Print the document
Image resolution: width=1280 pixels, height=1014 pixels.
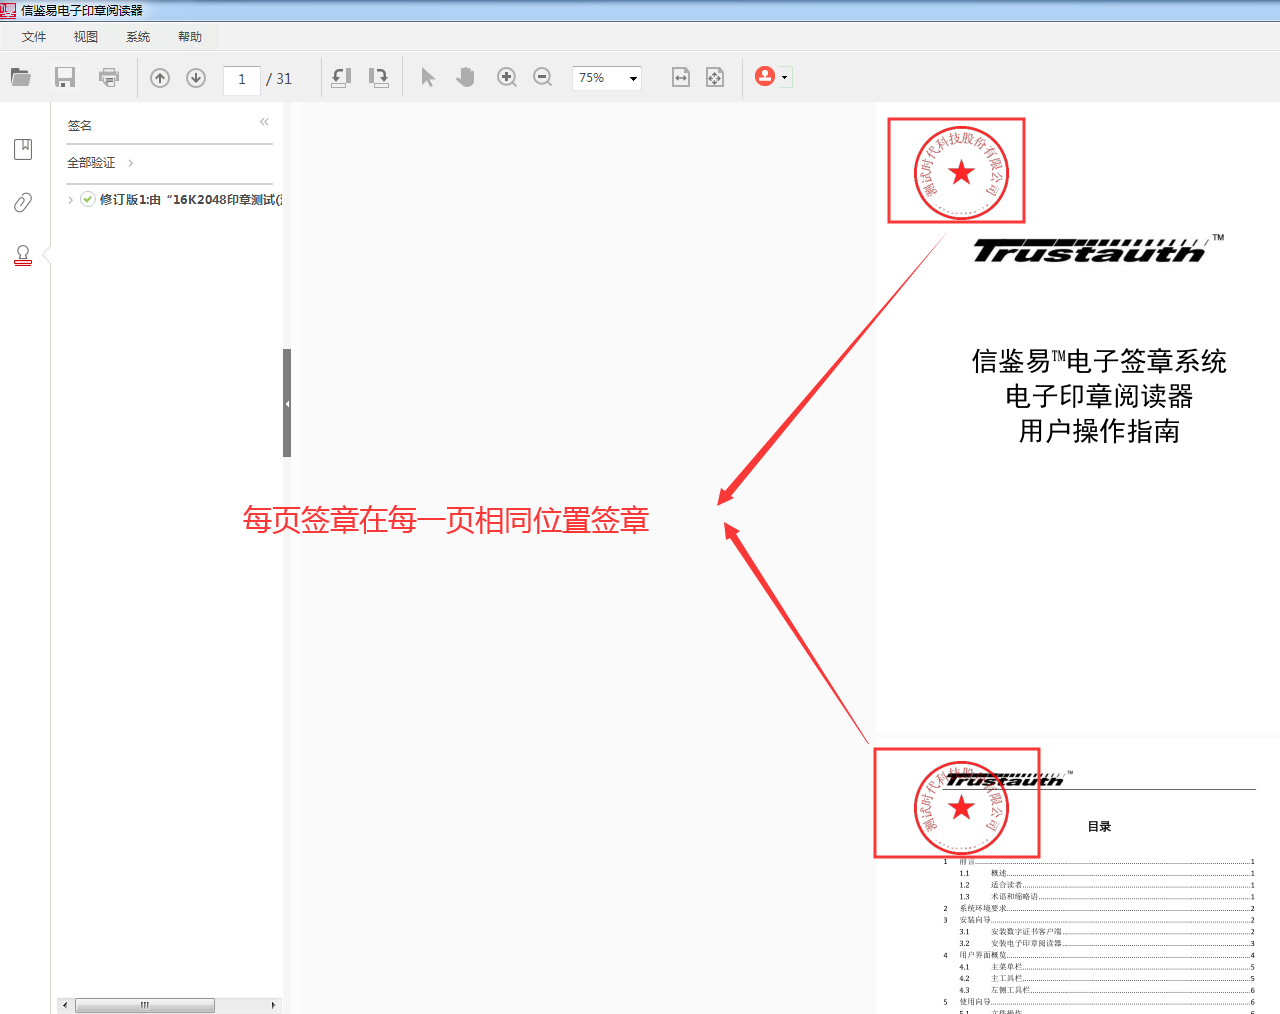[109, 77]
